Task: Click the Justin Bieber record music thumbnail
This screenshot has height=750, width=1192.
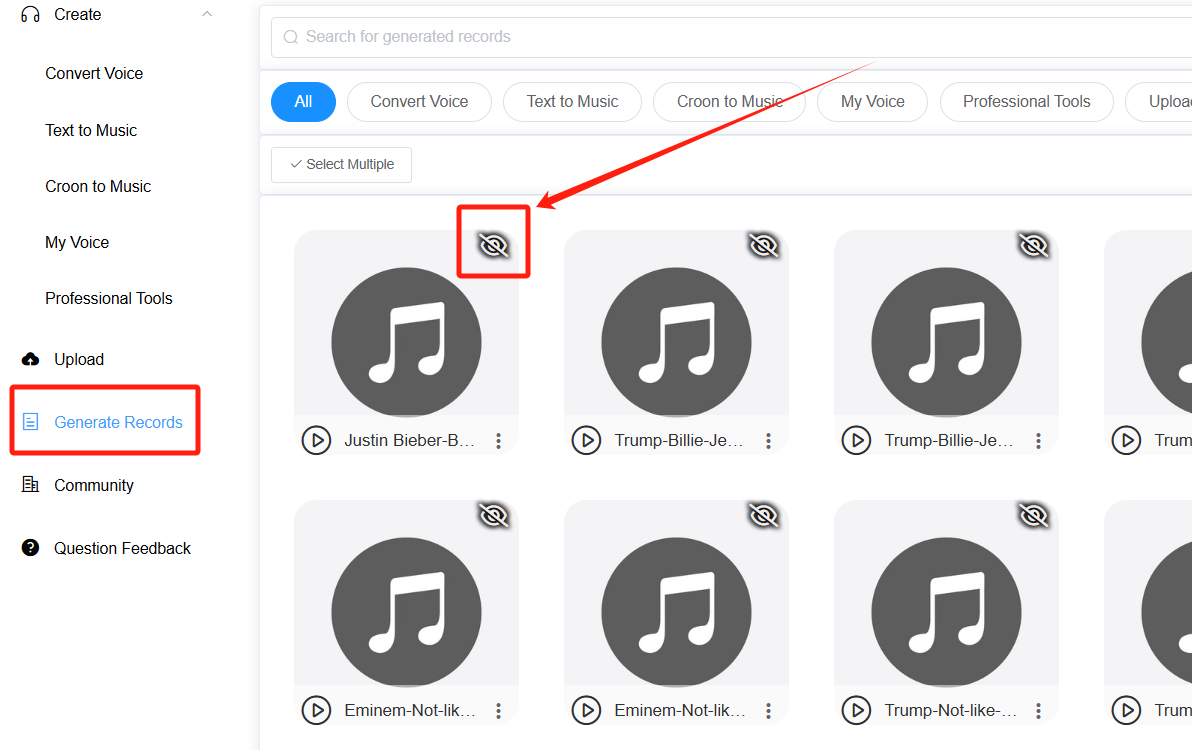Action: [407, 342]
